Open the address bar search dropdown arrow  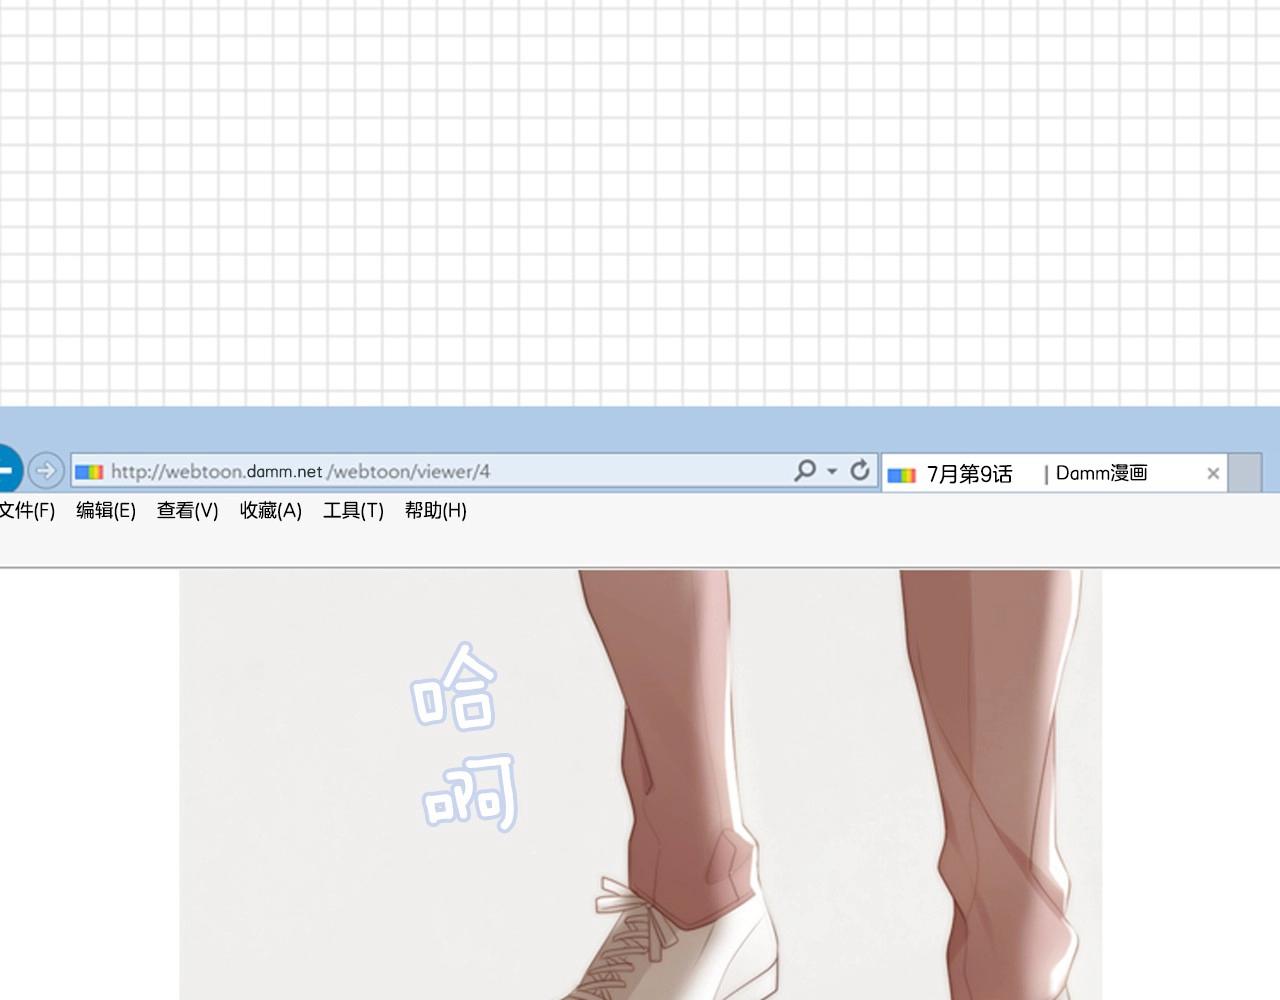pos(832,471)
